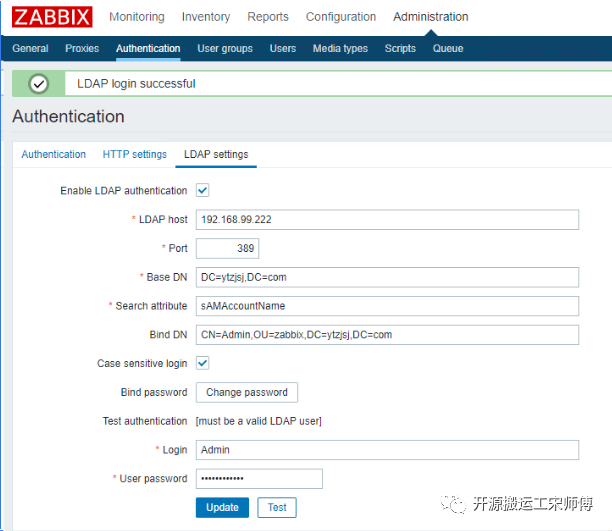
Task: Open the User groups section
Action: 225,48
